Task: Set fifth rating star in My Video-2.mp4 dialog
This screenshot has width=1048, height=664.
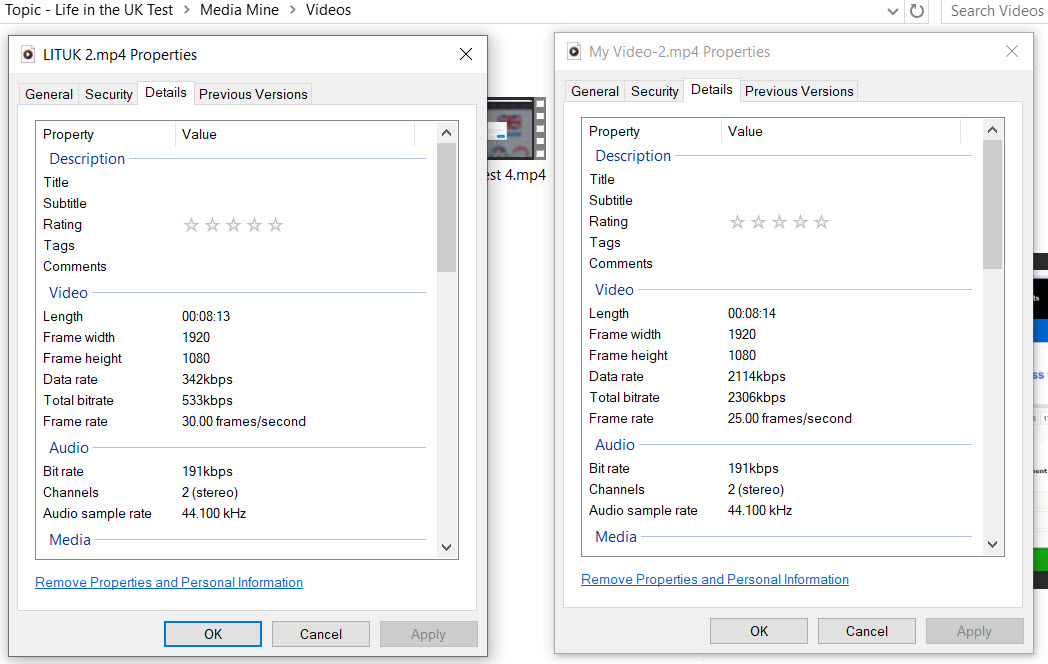Action: coord(821,222)
